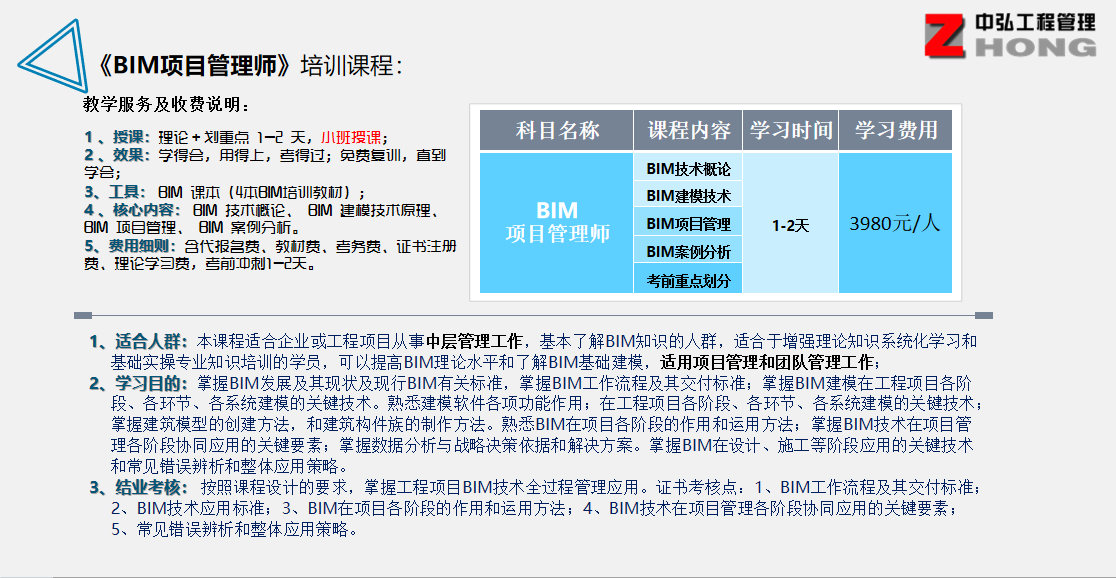Click the 学习费用 column header
This screenshot has width=1116, height=578.
point(895,130)
